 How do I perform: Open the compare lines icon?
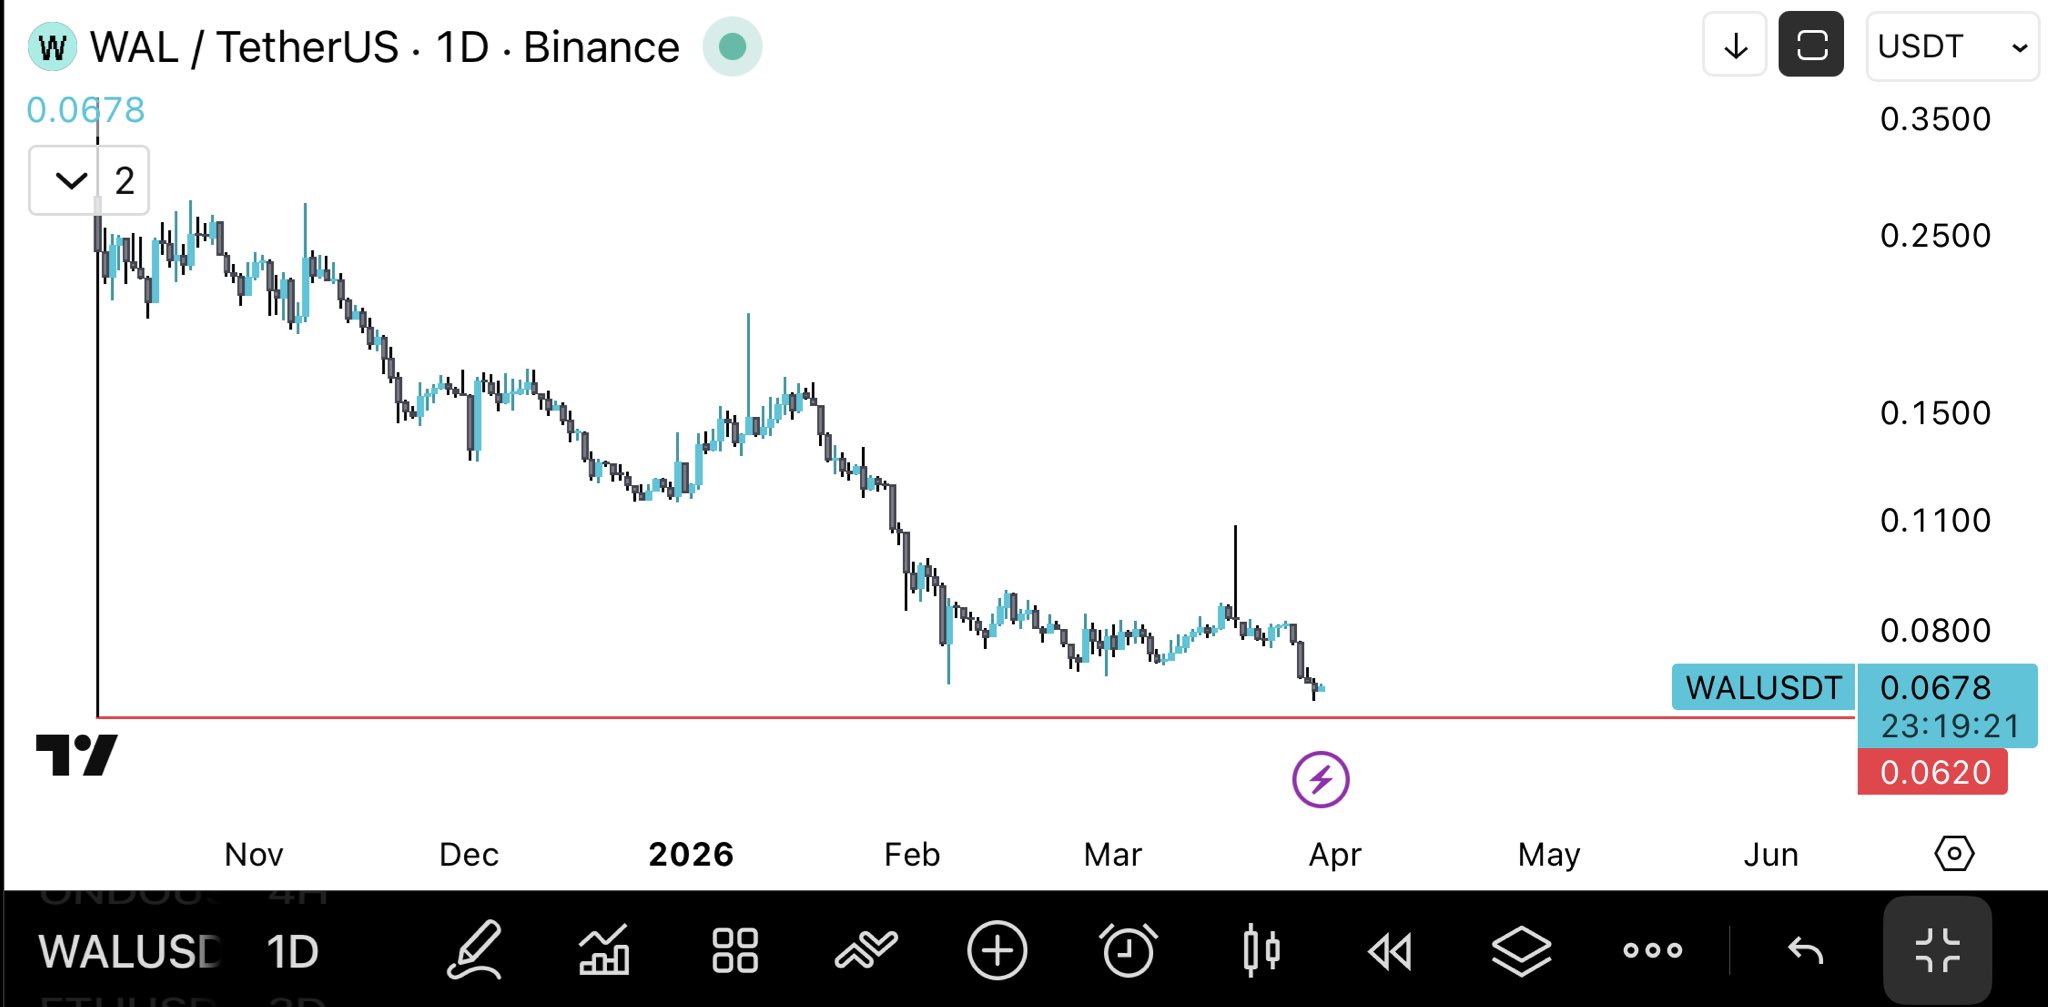click(x=866, y=950)
